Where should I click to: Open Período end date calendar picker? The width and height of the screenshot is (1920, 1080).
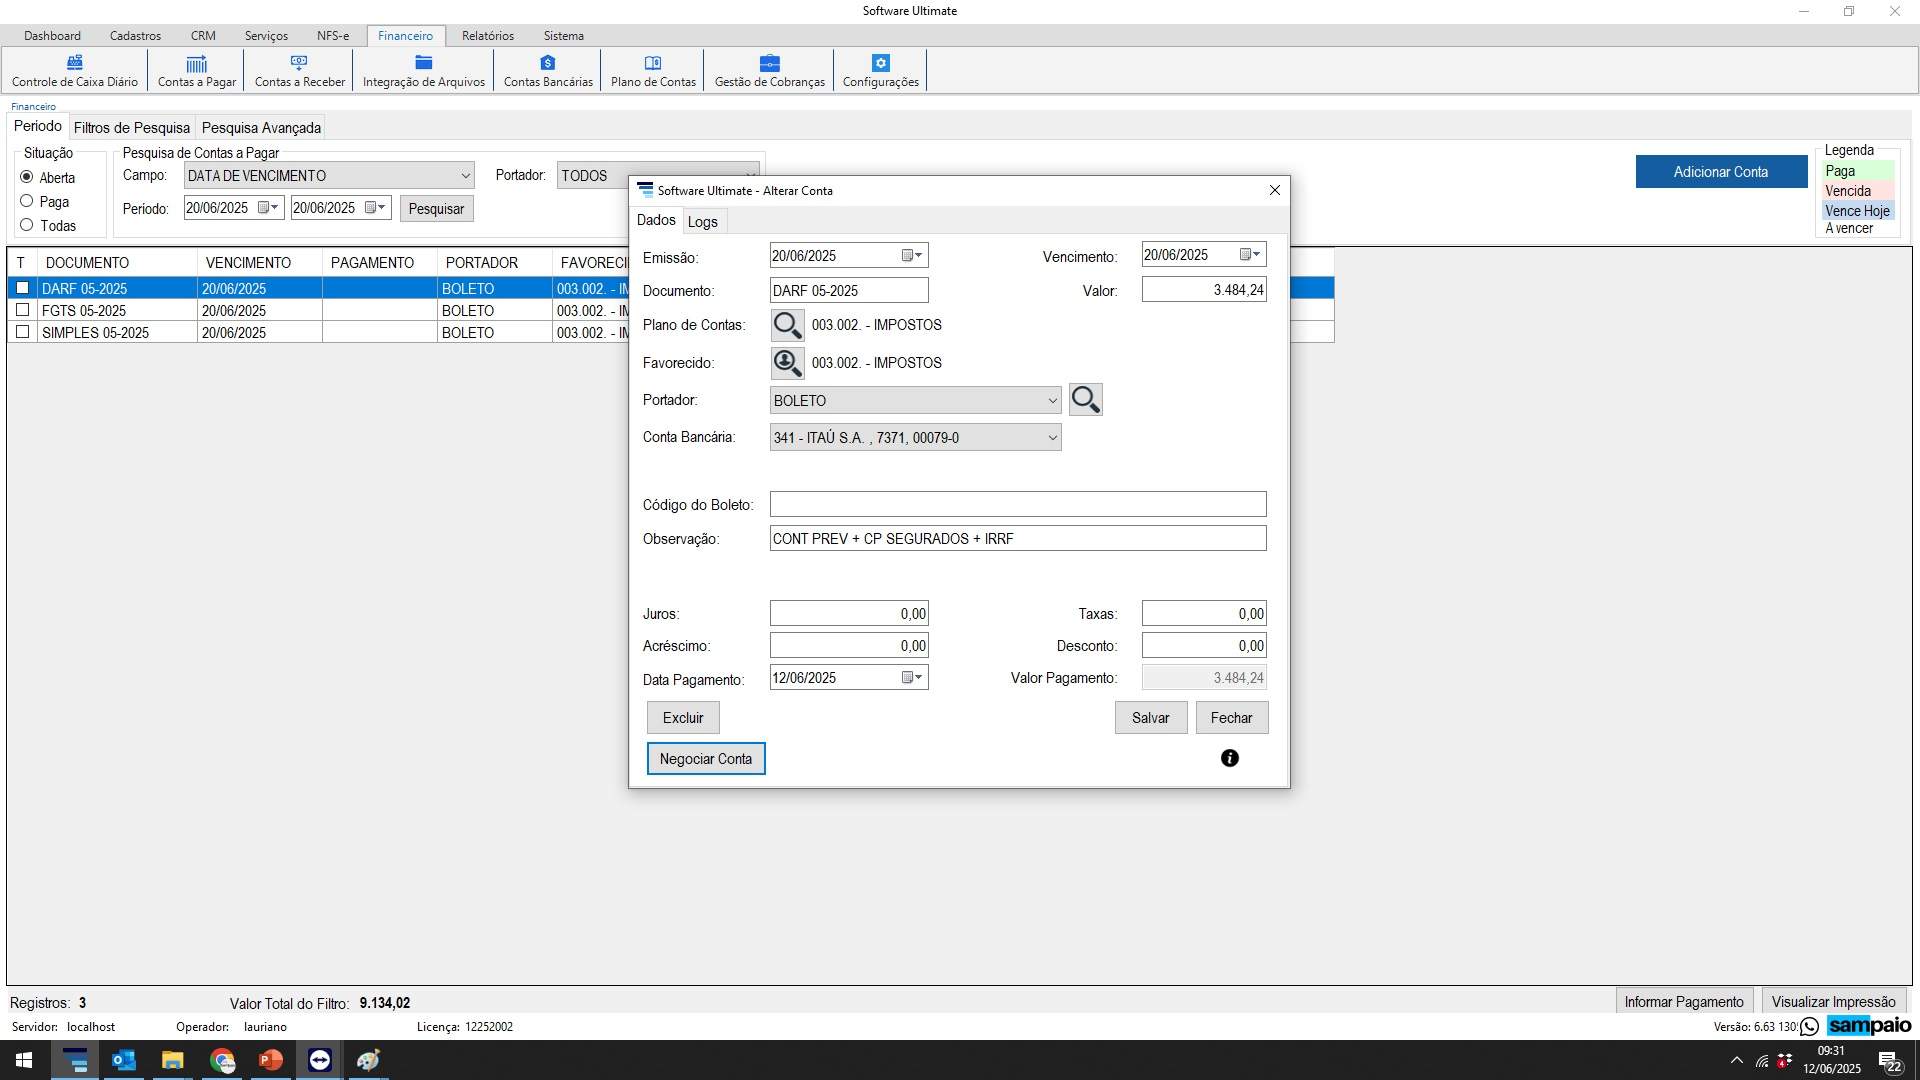[375, 208]
